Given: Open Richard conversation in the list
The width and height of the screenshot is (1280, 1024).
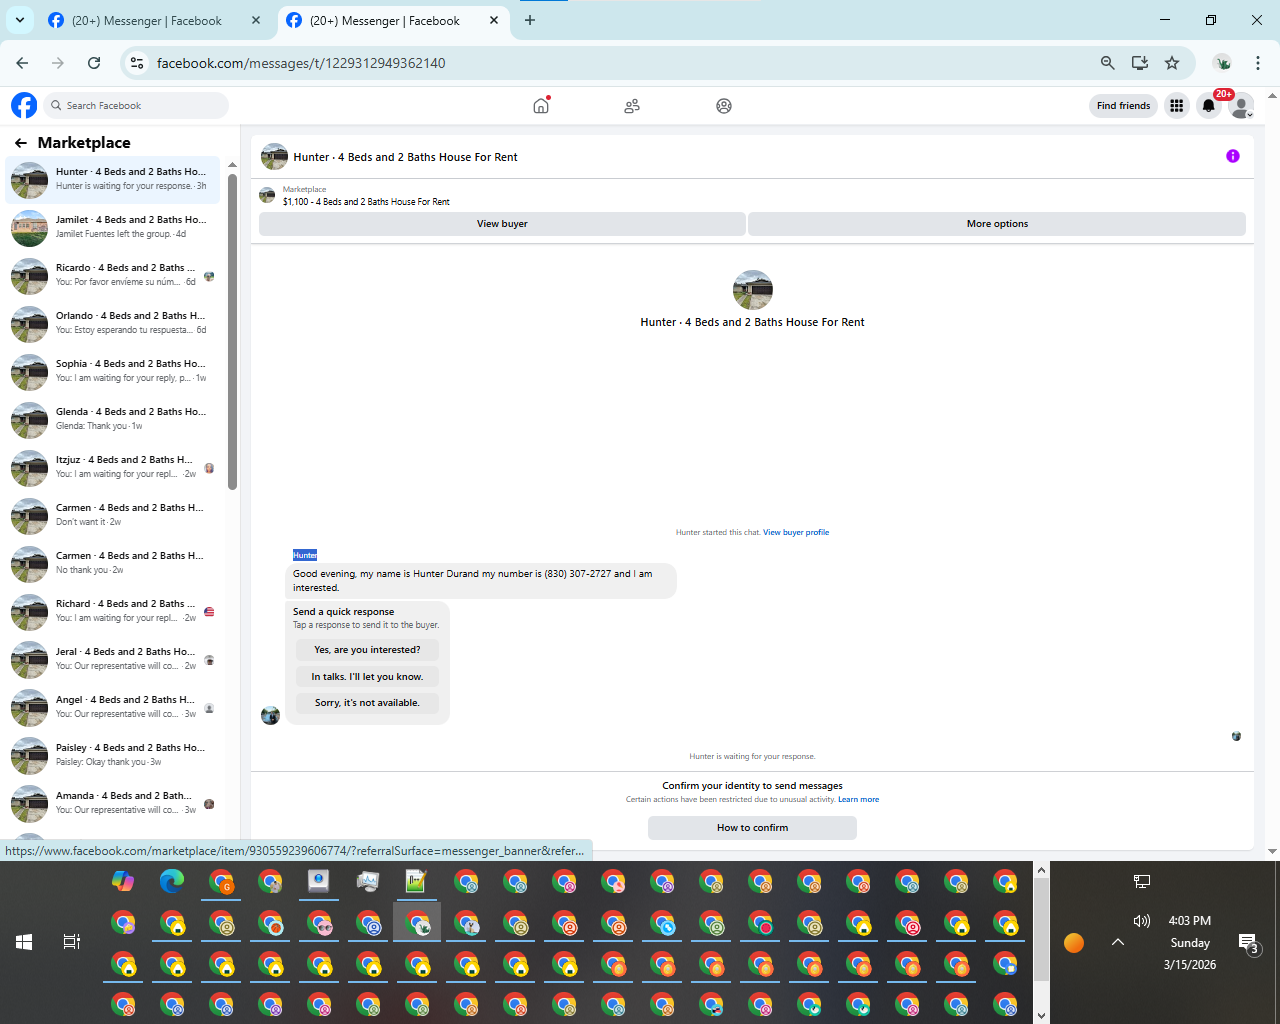Looking at the screenshot, I should (x=113, y=612).
